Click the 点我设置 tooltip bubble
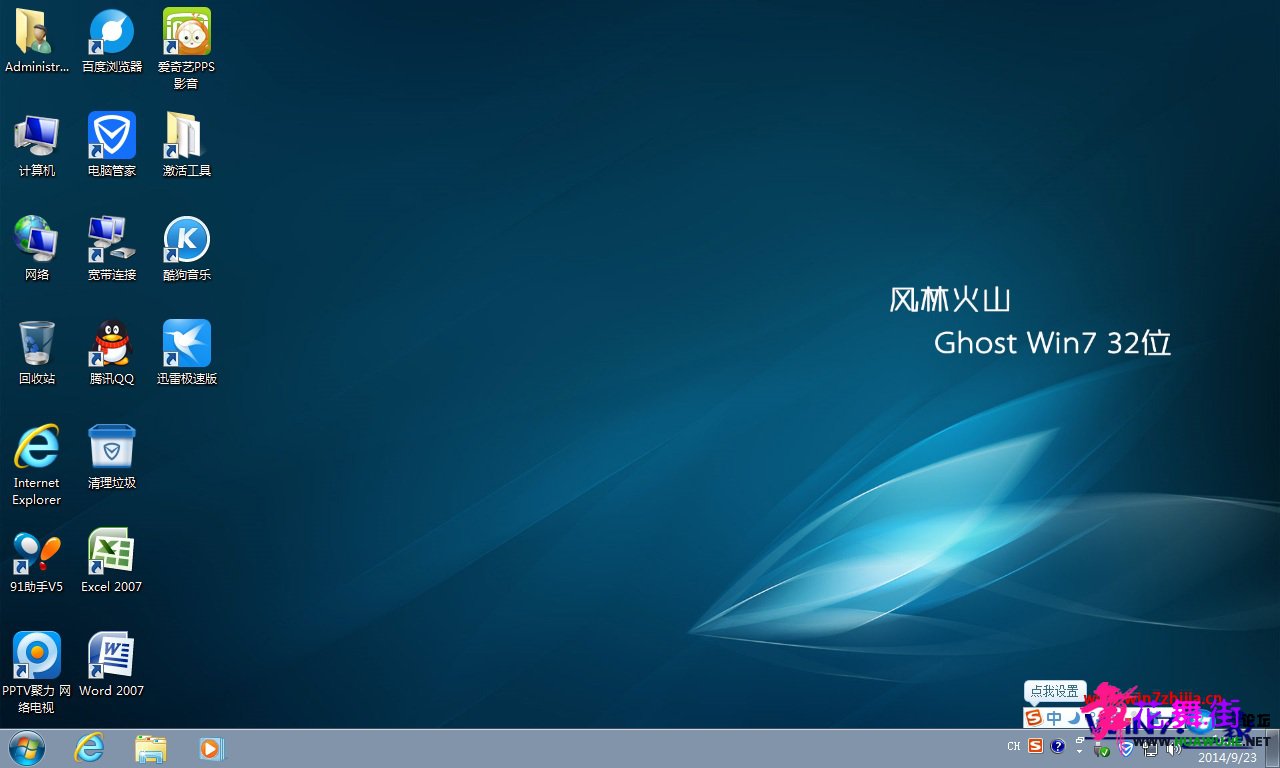The height and width of the screenshot is (768, 1280). [x=1055, y=691]
